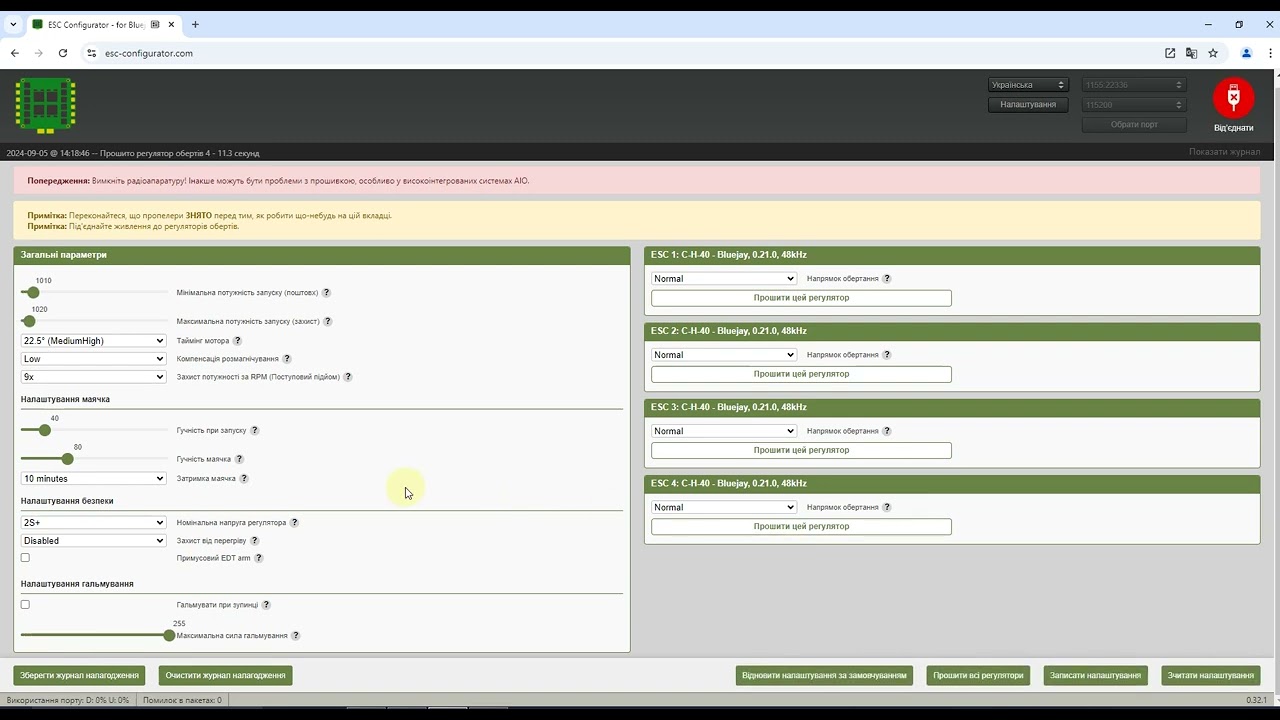Screen dimensions: 1280x720
Task: Open ESC 3 Напрямок обертання help icon
Action: (x=887, y=431)
